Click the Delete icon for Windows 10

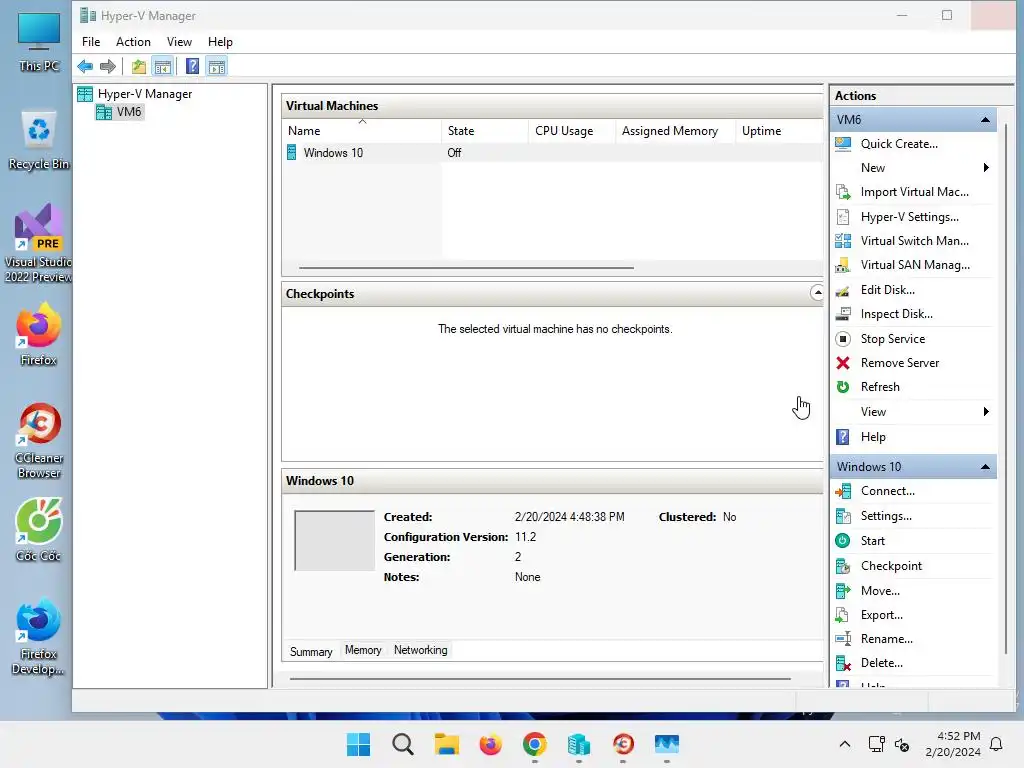(x=843, y=663)
